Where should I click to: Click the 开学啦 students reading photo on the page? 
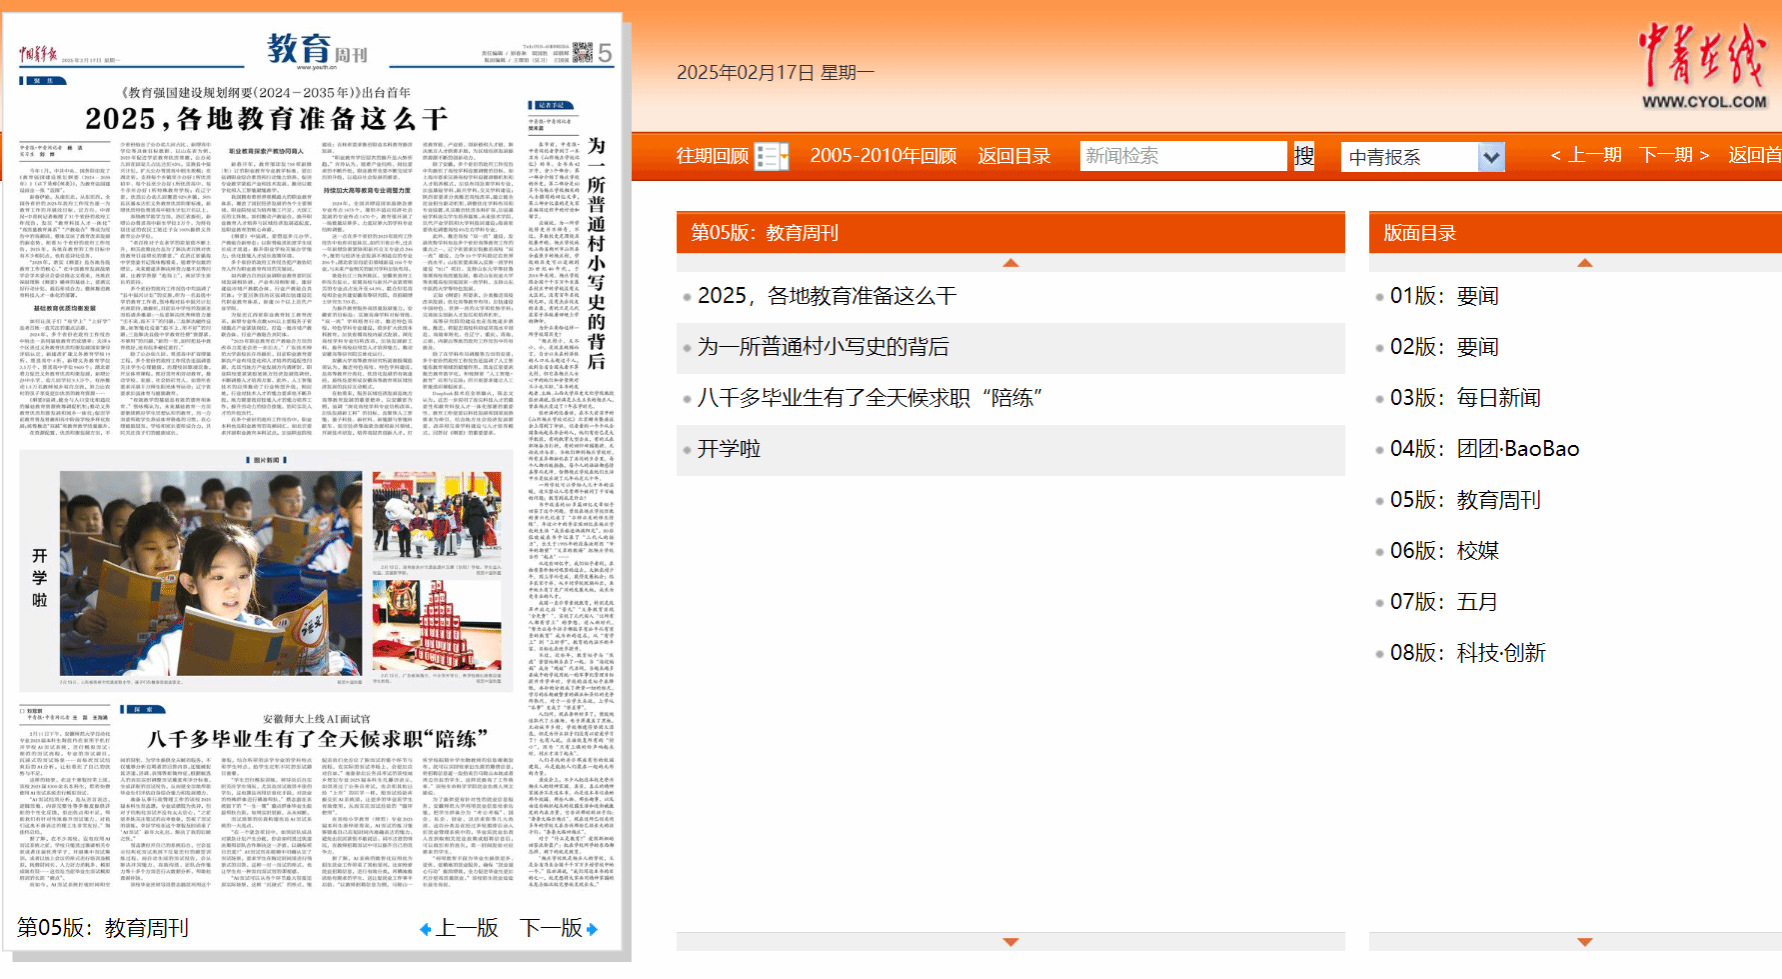pyautogui.click(x=211, y=573)
